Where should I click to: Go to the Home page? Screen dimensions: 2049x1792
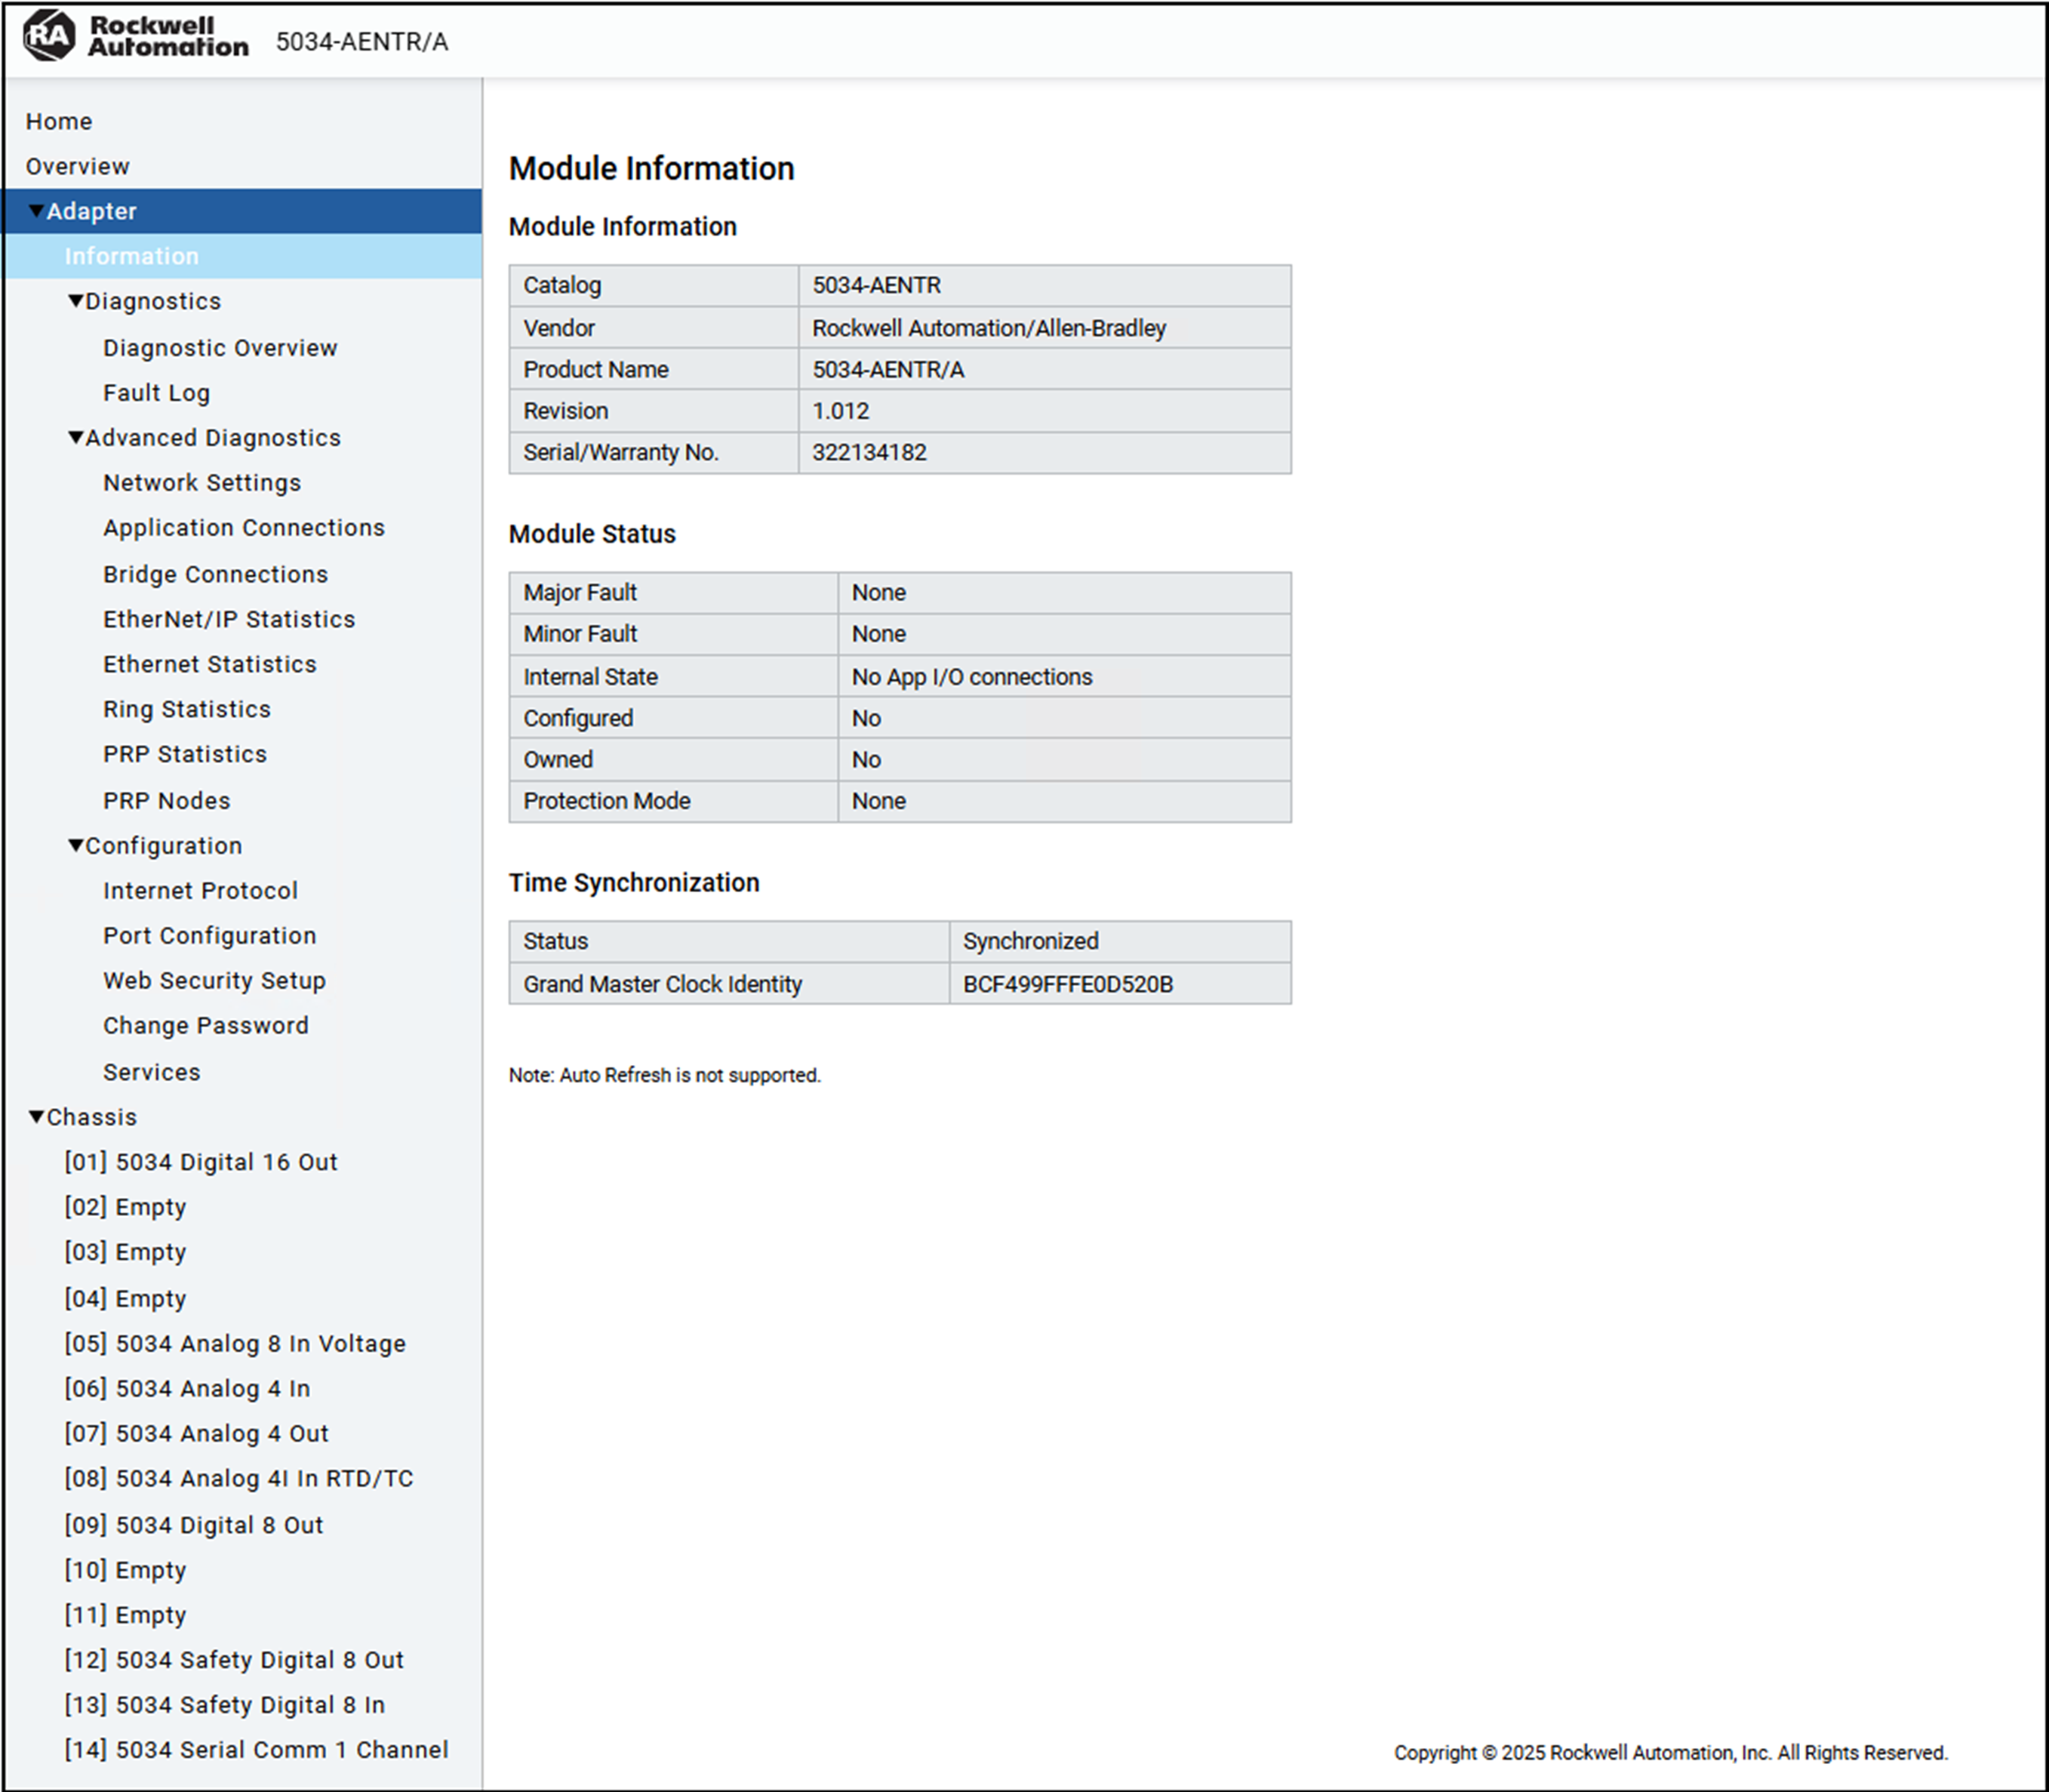(x=59, y=121)
